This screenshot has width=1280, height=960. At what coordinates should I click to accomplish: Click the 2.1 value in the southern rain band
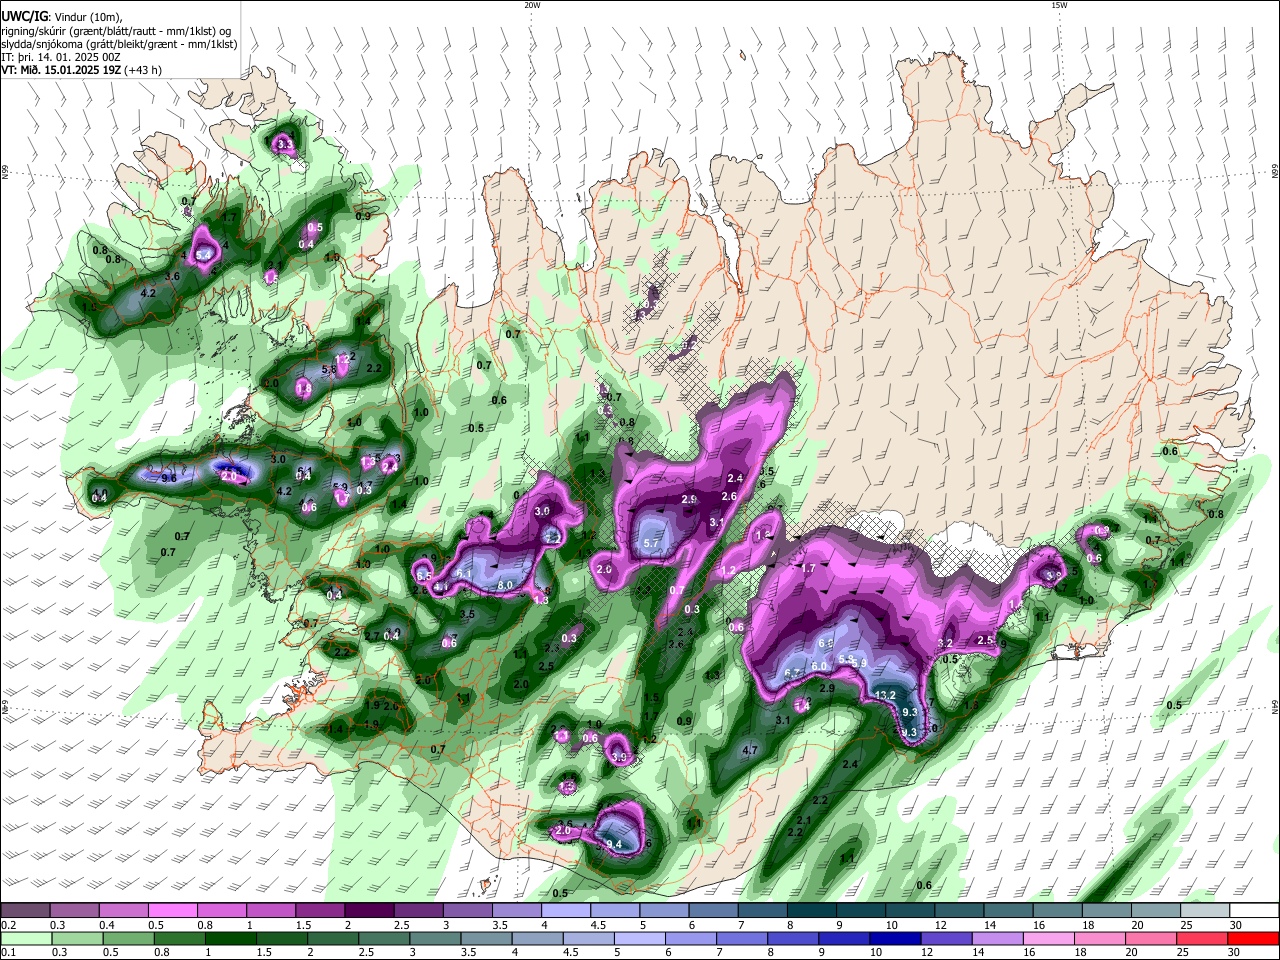coord(804,820)
